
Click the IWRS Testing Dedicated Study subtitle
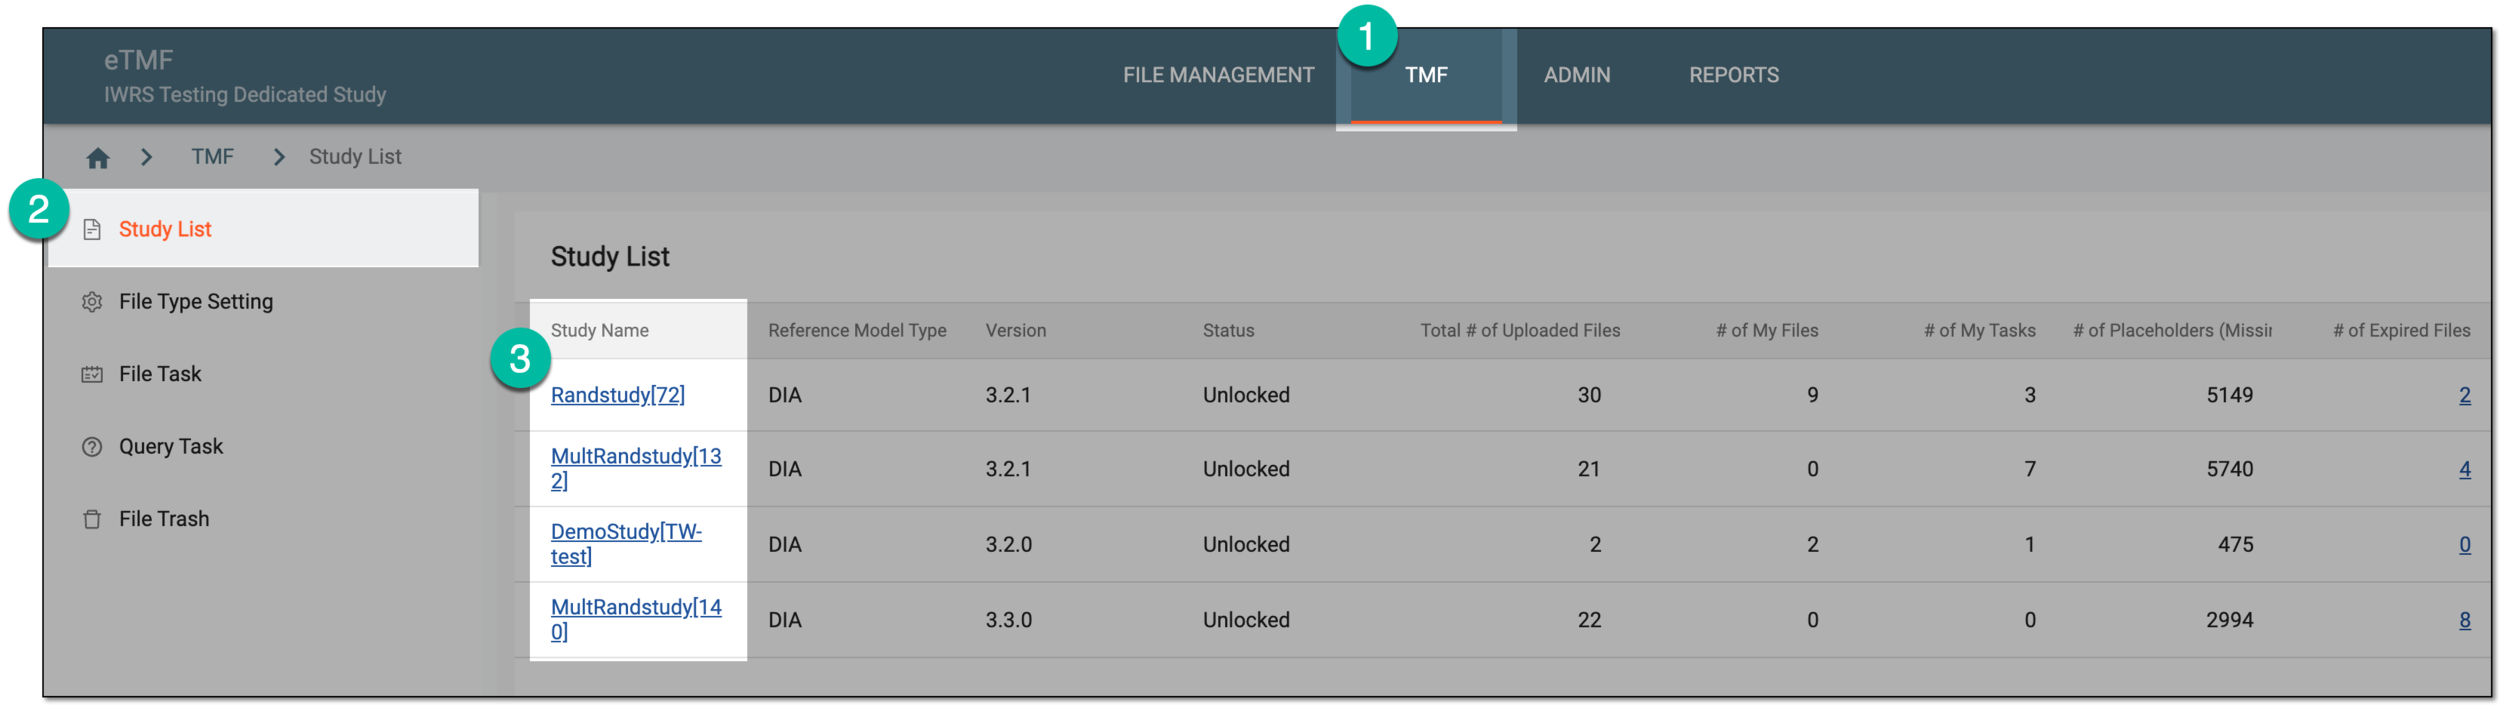[x=245, y=95]
